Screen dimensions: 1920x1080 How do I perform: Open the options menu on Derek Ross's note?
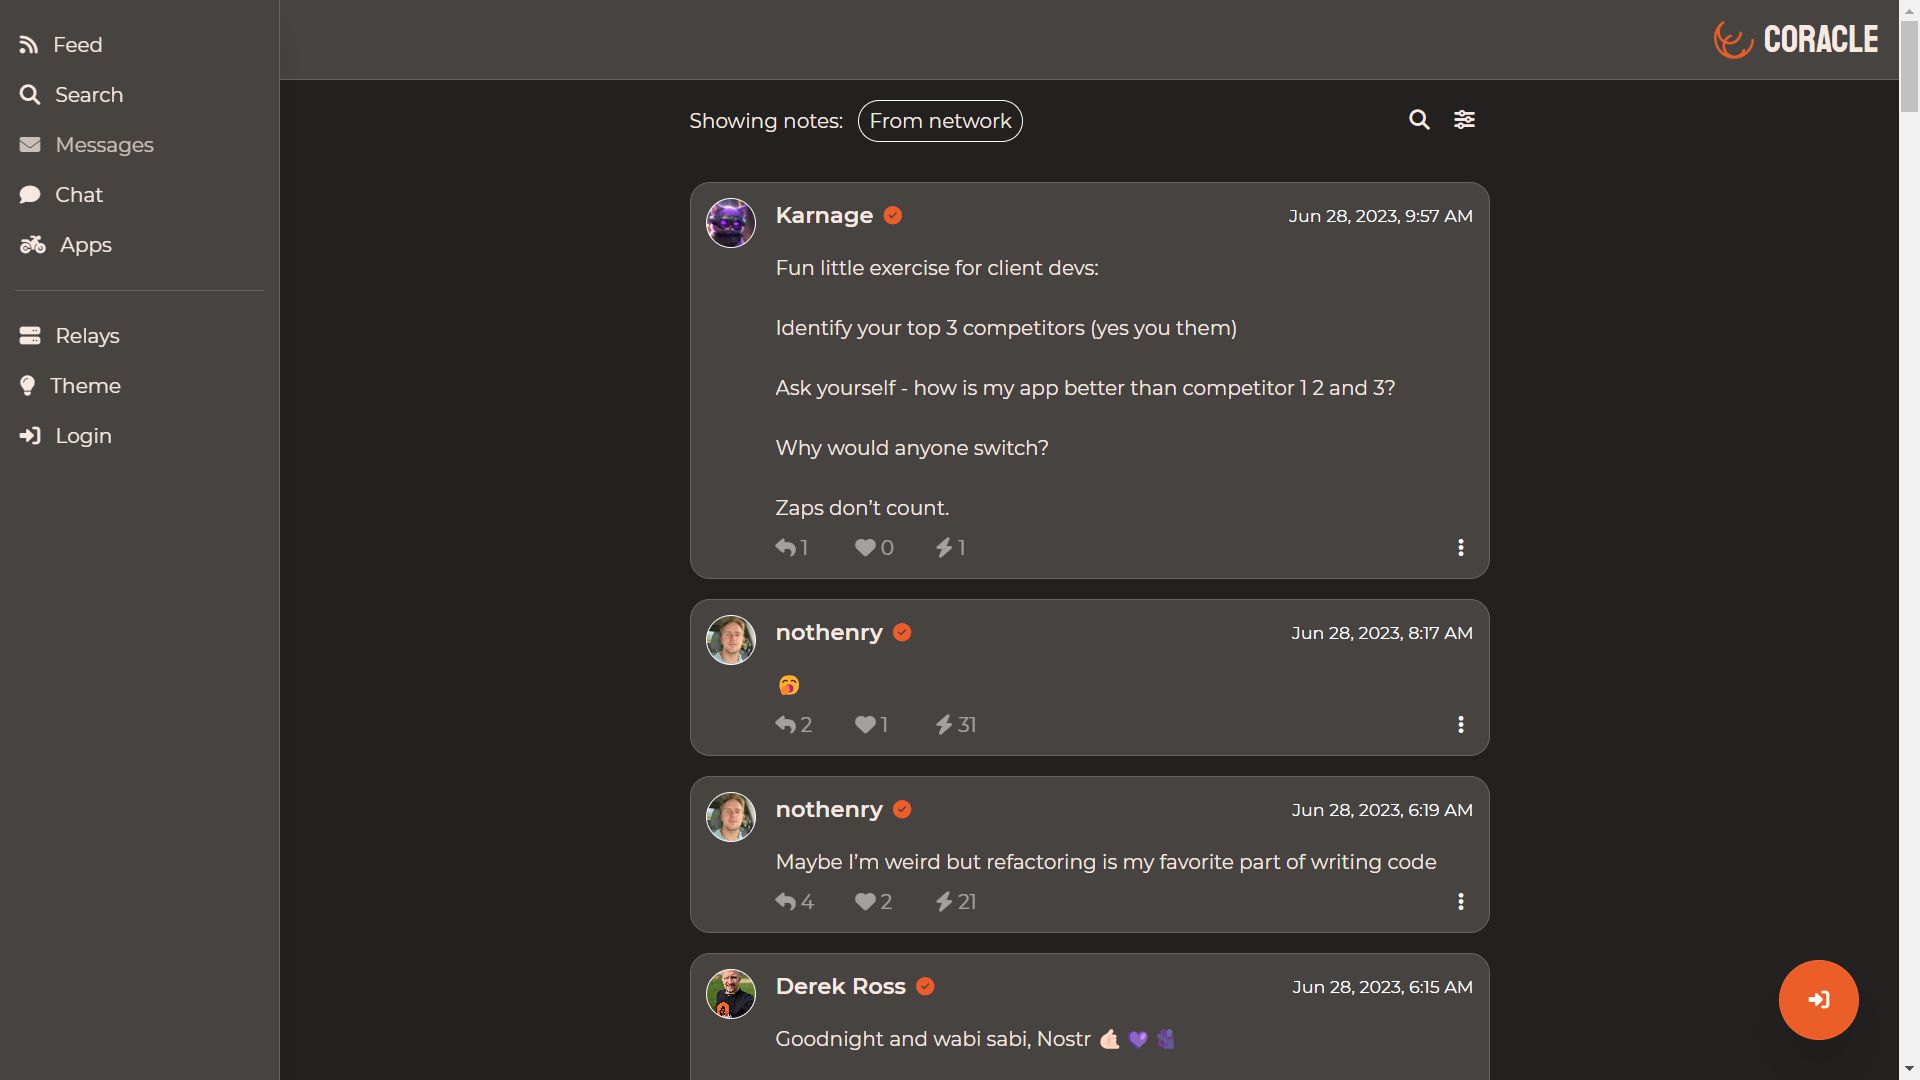(x=1461, y=1075)
